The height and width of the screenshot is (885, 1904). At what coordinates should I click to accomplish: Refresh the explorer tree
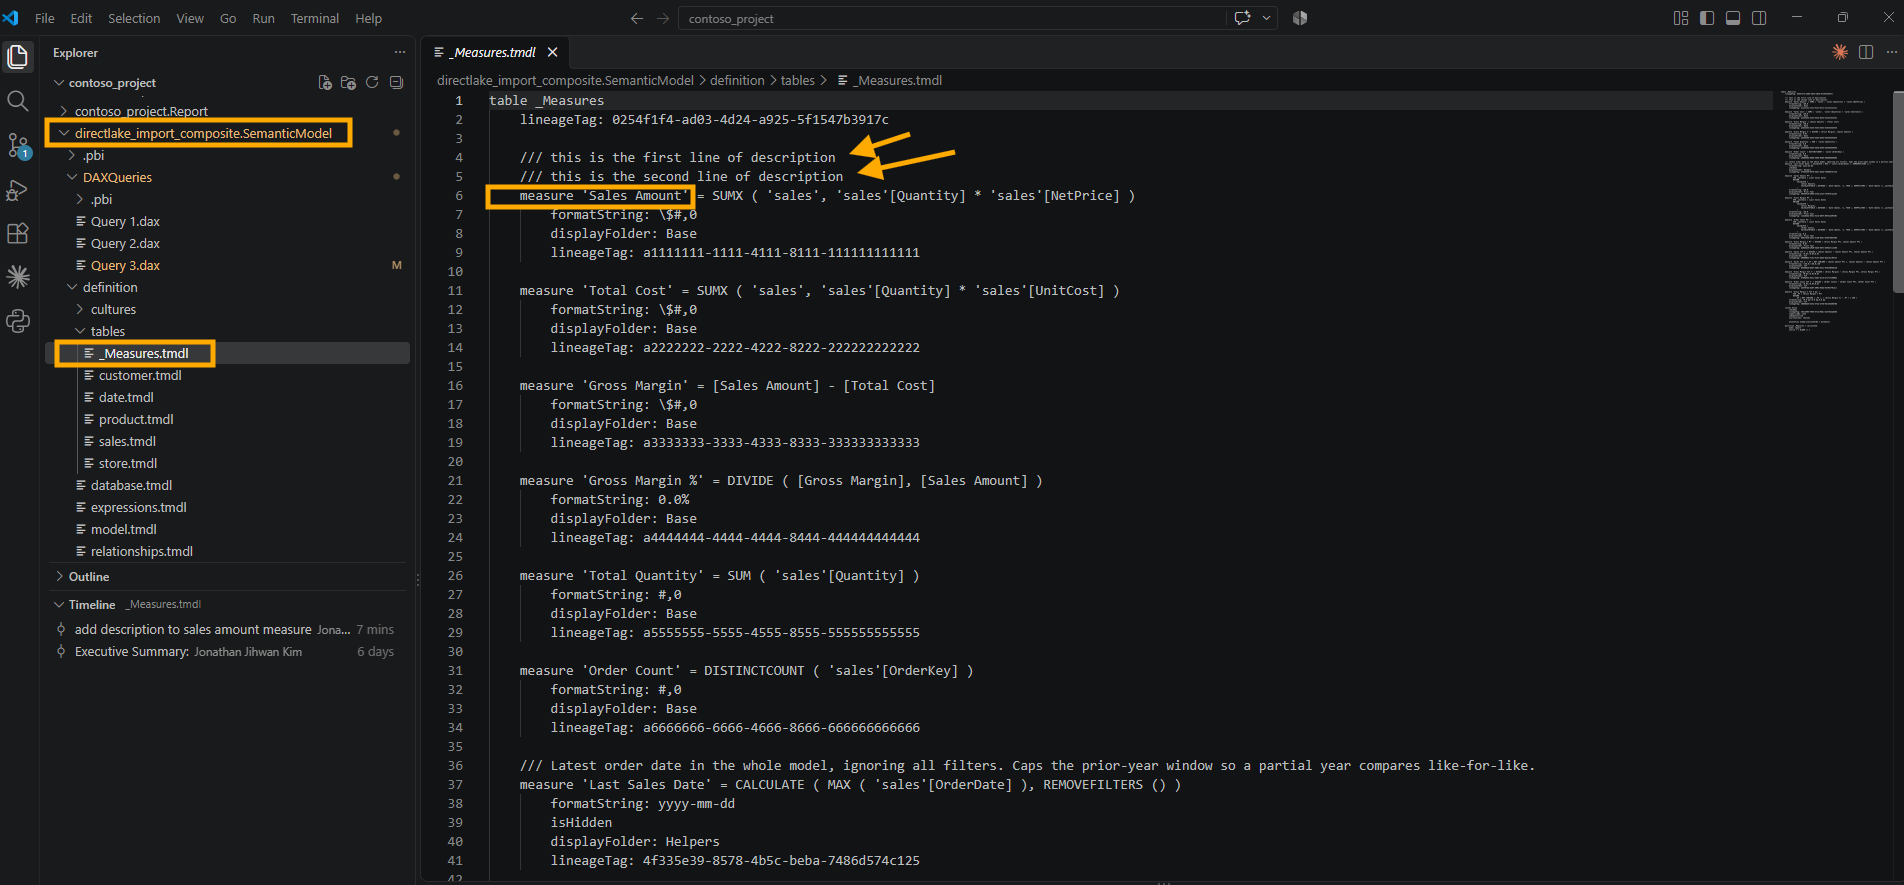coord(372,83)
